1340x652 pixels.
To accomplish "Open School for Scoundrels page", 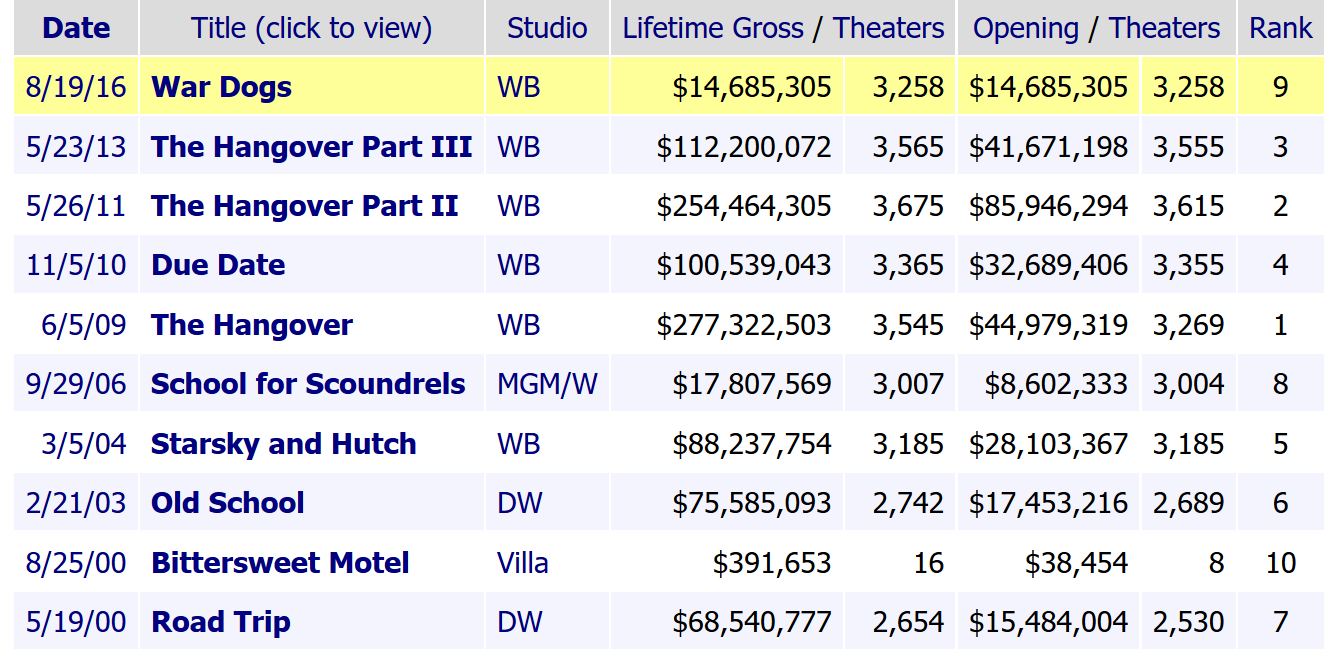I will (x=308, y=384).
